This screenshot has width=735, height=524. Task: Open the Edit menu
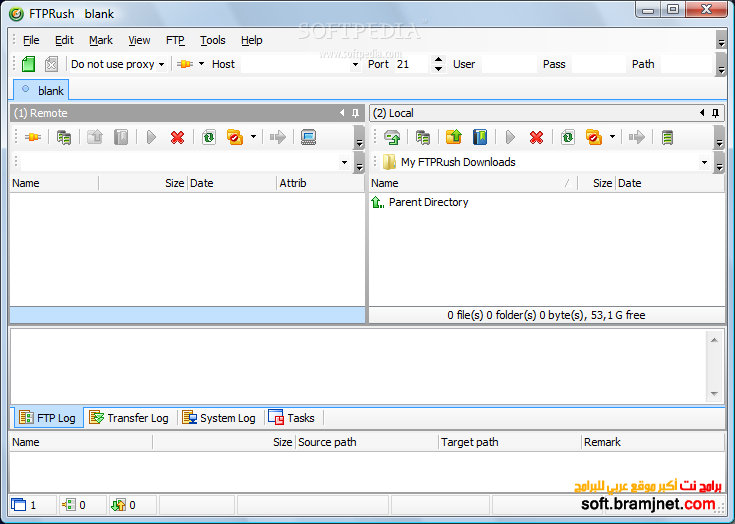(x=64, y=40)
